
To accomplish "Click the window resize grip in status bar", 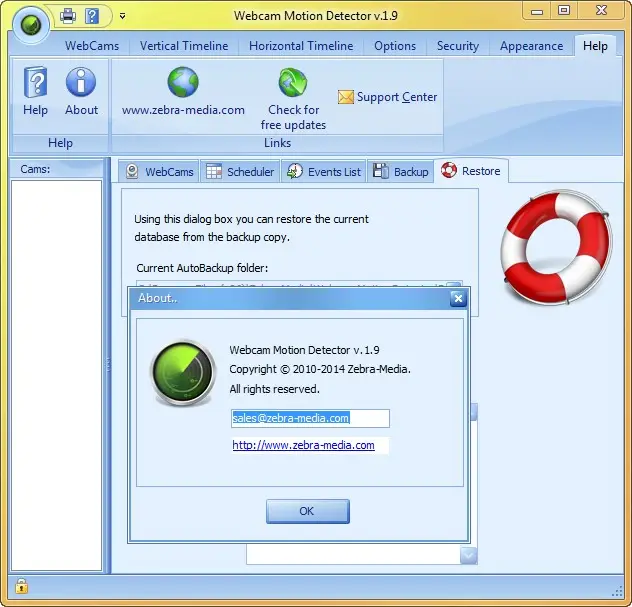I will click(x=617, y=591).
